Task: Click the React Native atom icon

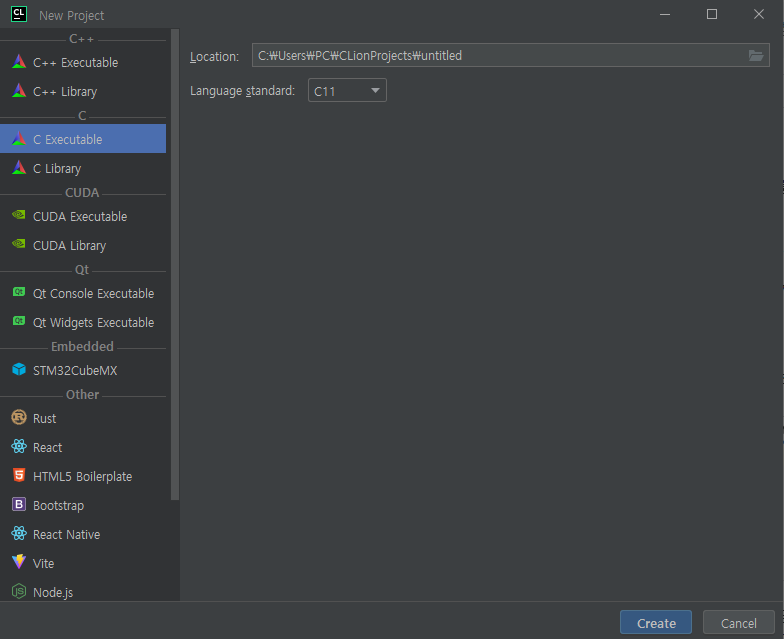Action: [19, 534]
